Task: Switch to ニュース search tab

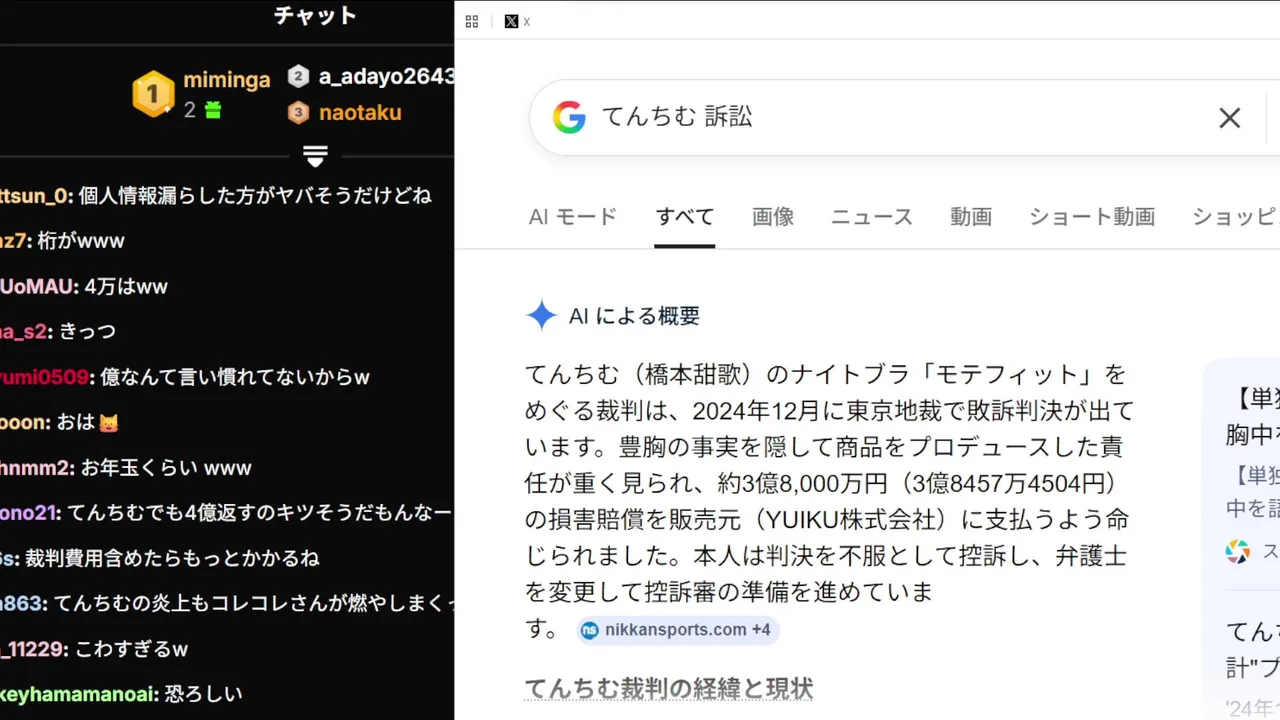Action: click(872, 217)
